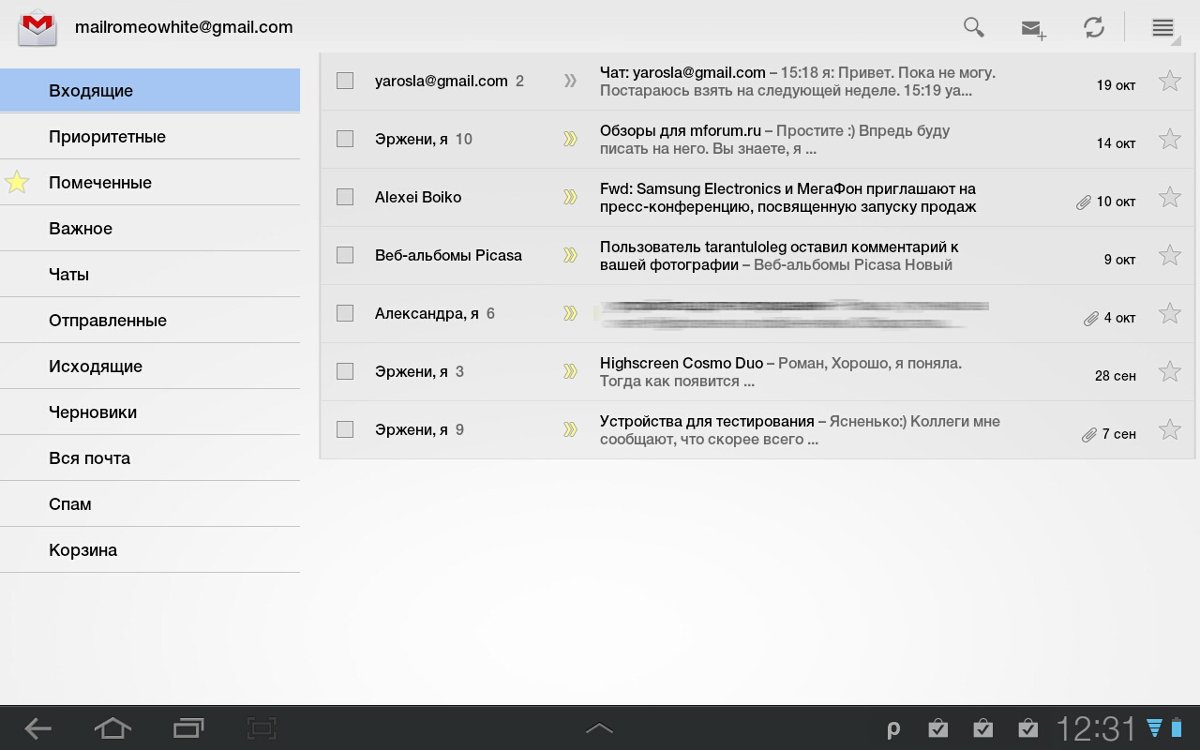Image resolution: width=1200 pixels, height=750 pixels.
Task: Refresh the inbox with sync icon
Action: 1094,28
